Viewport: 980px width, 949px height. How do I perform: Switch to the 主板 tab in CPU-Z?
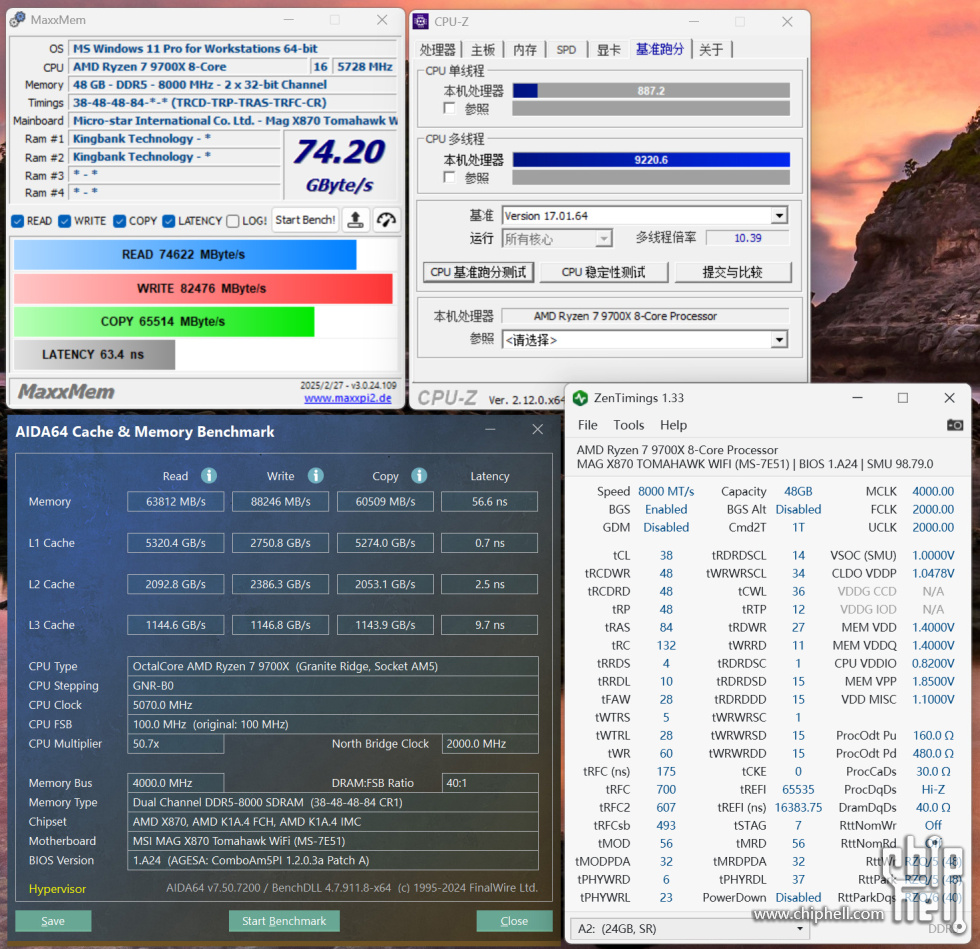pyautogui.click(x=482, y=49)
